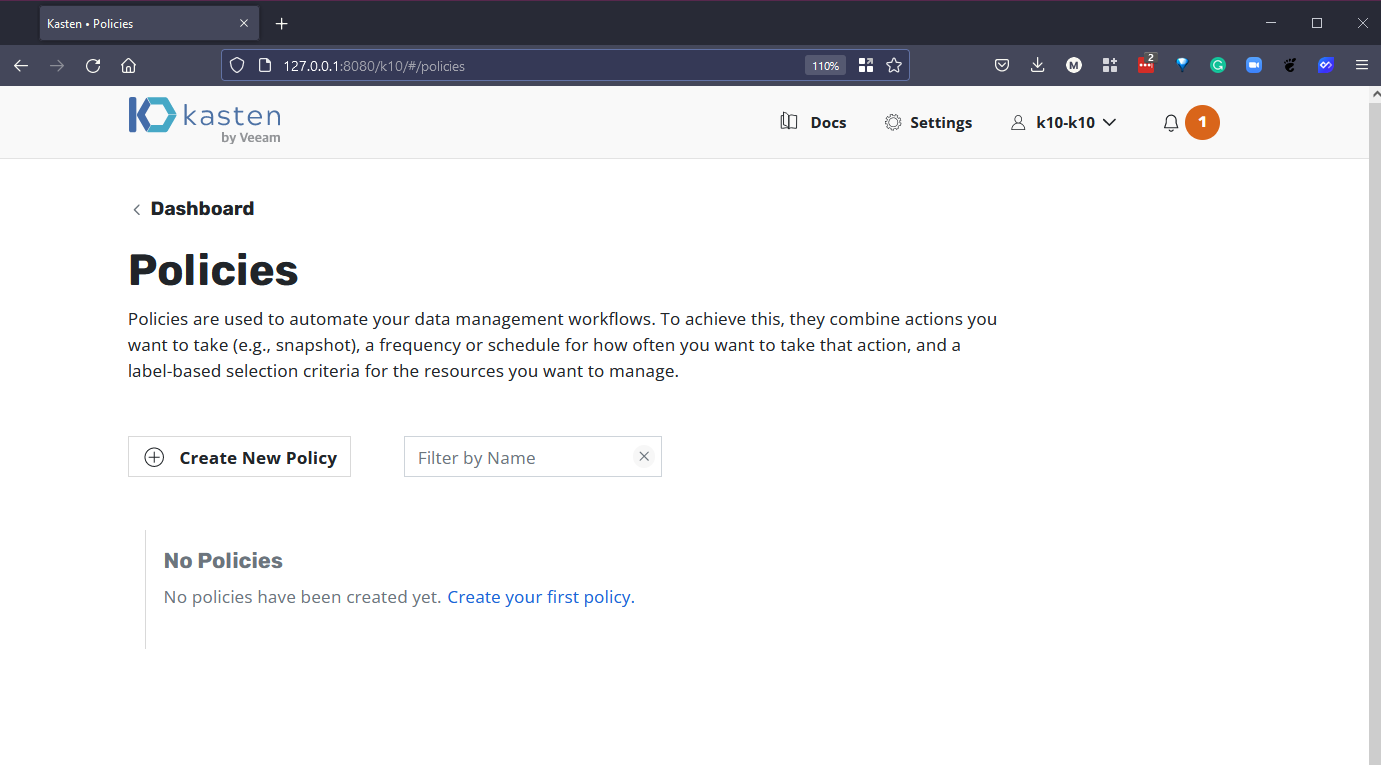Click into the Filter by Name field

(520, 457)
